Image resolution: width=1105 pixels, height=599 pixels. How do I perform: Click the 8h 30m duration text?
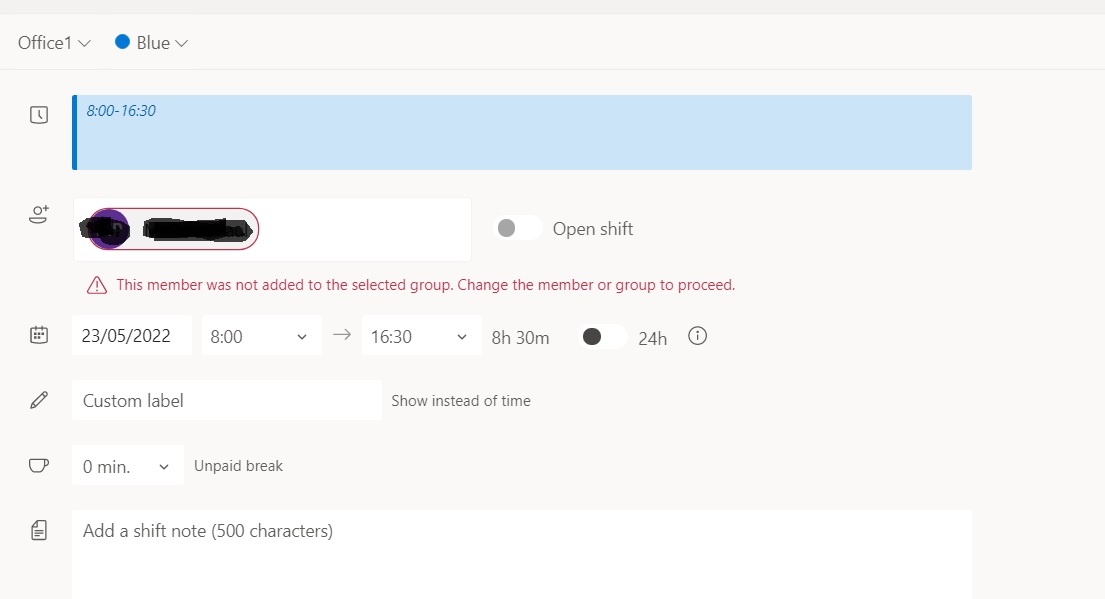[x=520, y=338]
